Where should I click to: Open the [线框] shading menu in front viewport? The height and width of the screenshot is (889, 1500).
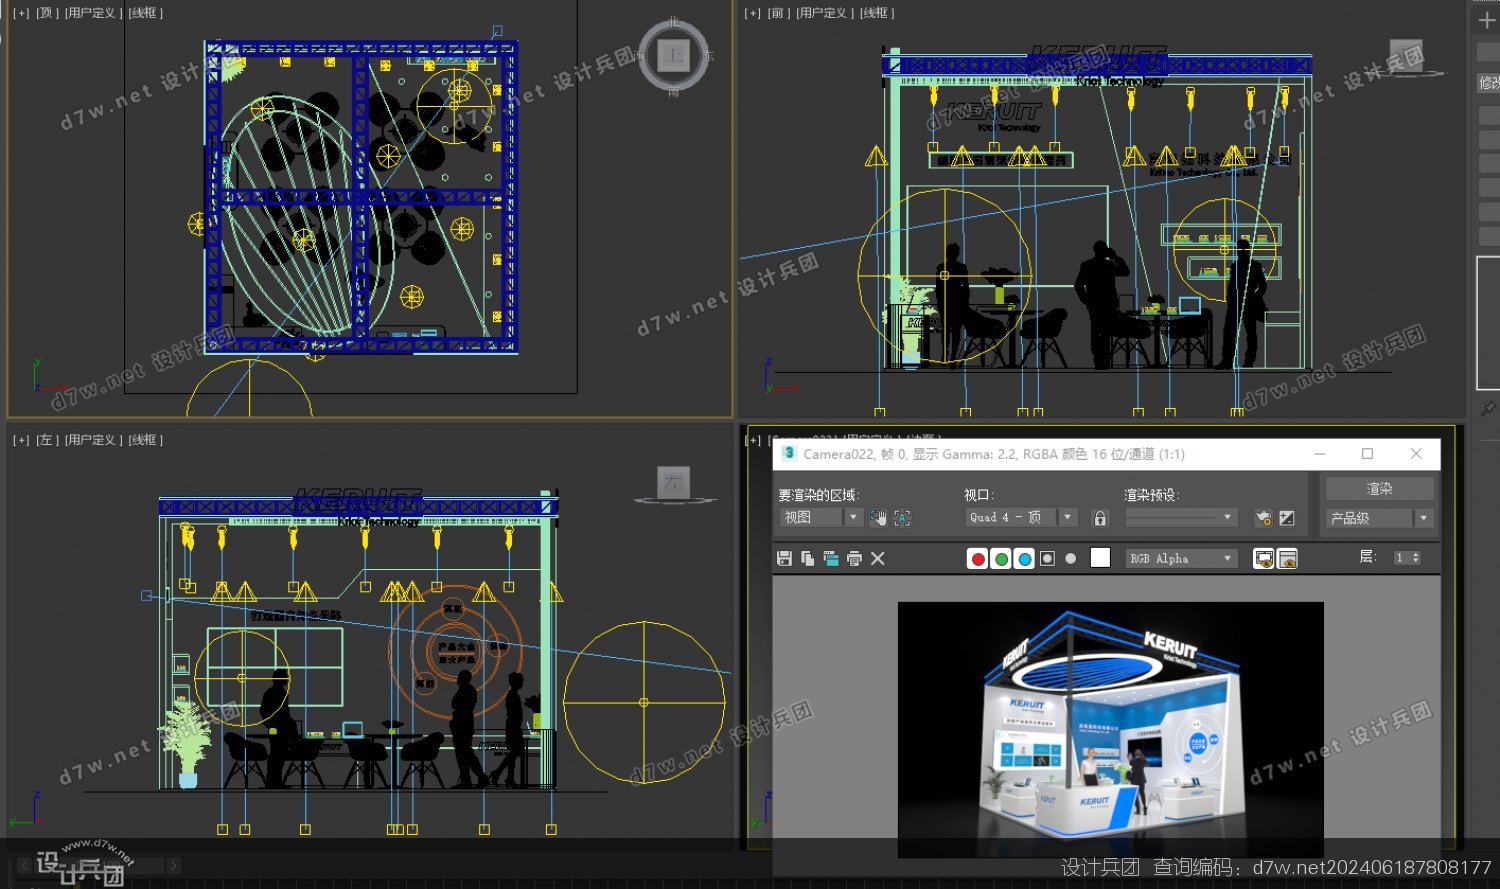[x=877, y=13]
